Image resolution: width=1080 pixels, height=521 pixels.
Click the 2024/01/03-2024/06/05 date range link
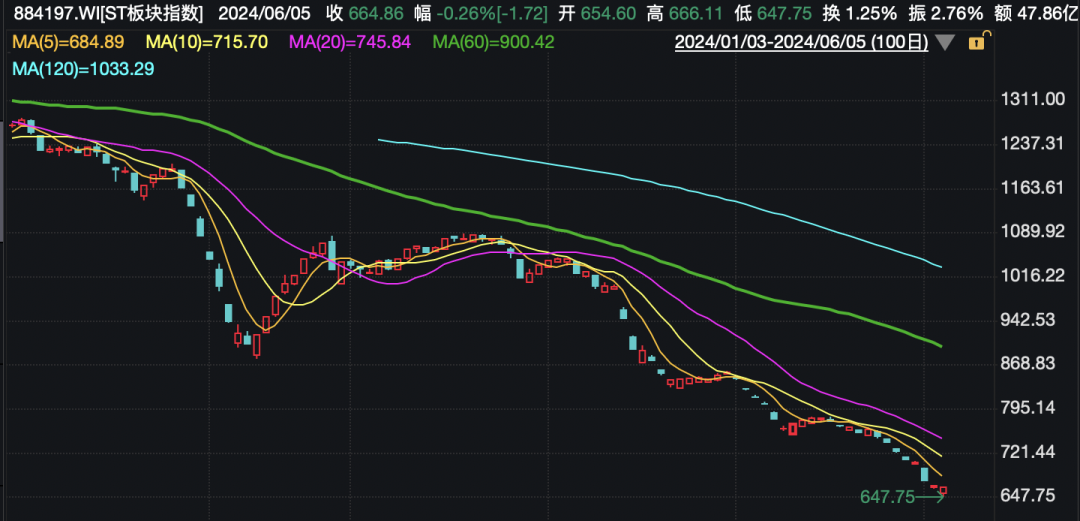click(803, 42)
